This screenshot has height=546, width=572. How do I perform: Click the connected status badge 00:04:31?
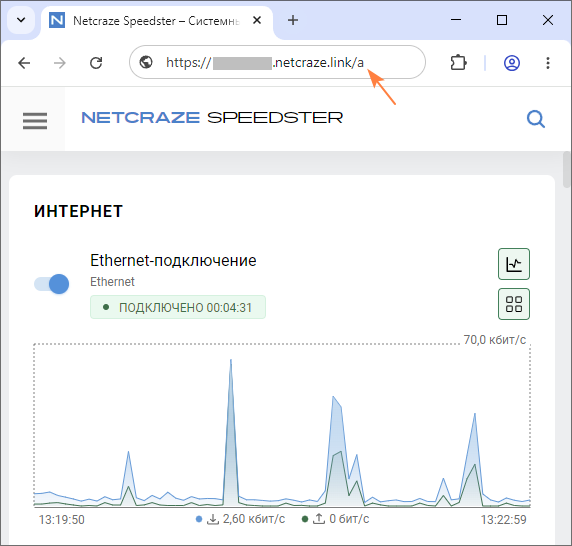coord(178,307)
